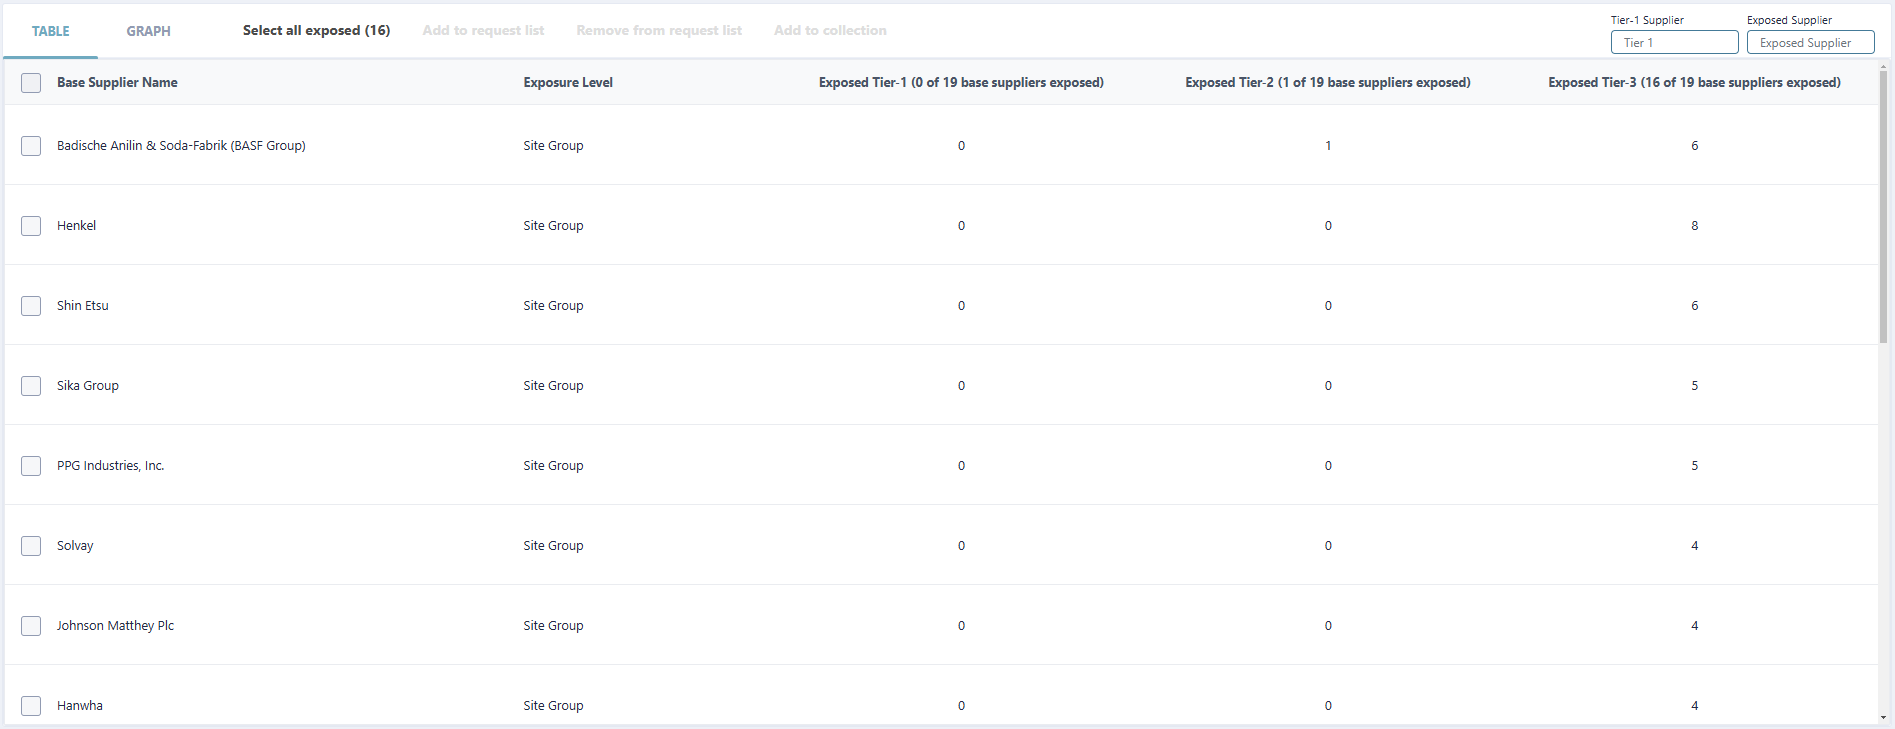This screenshot has height=729, width=1895.
Task: Click Tier-2 value 1 in BASF row
Action: click(x=1328, y=146)
